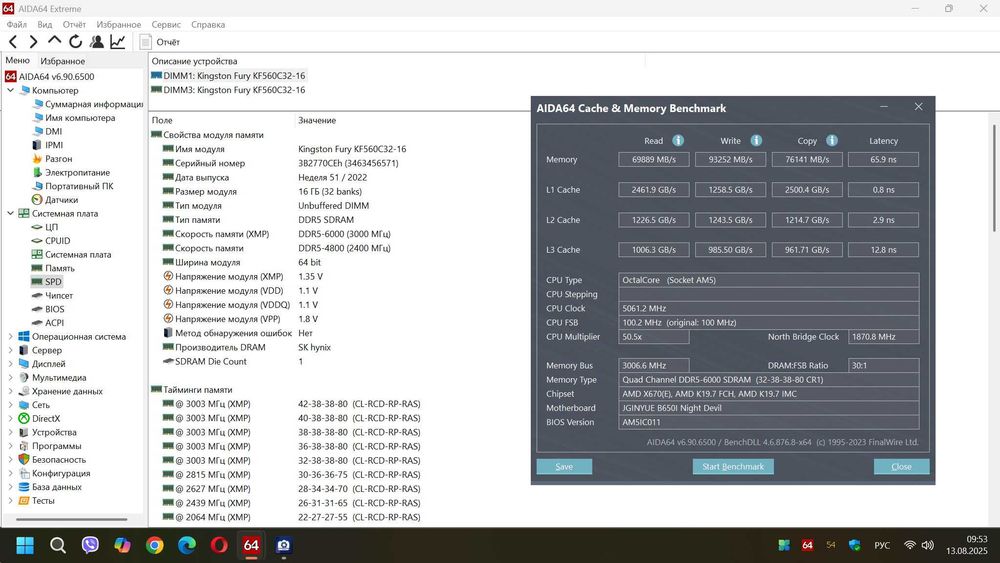Open the Отчёт menu in the menu bar

(74, 24)
